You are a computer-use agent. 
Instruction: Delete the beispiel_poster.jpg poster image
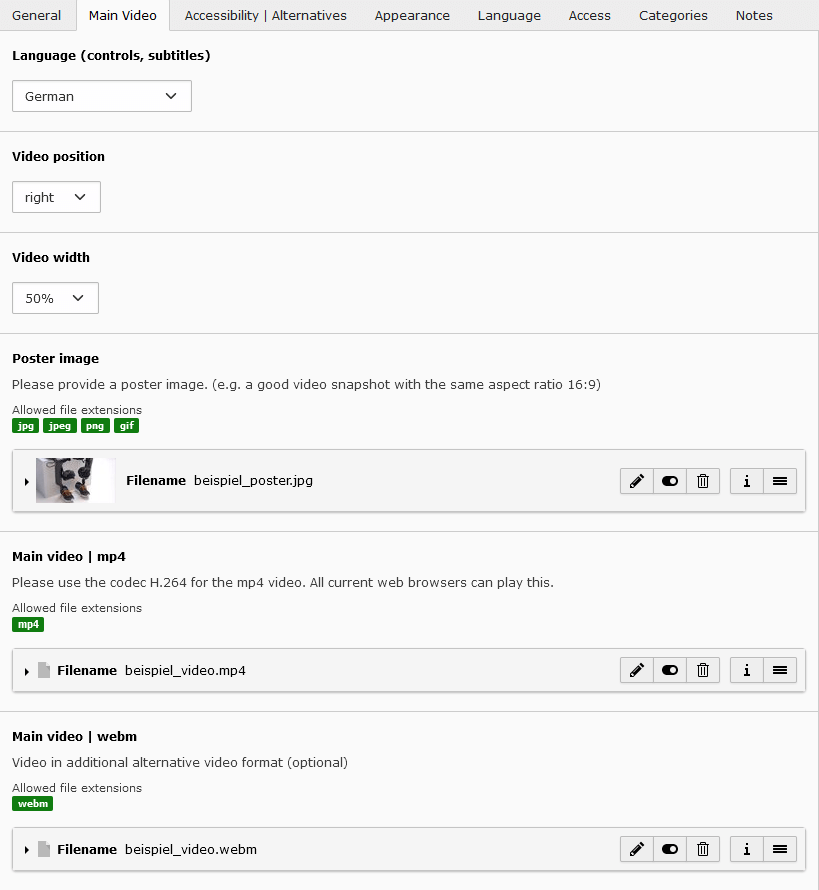(703, 481)
